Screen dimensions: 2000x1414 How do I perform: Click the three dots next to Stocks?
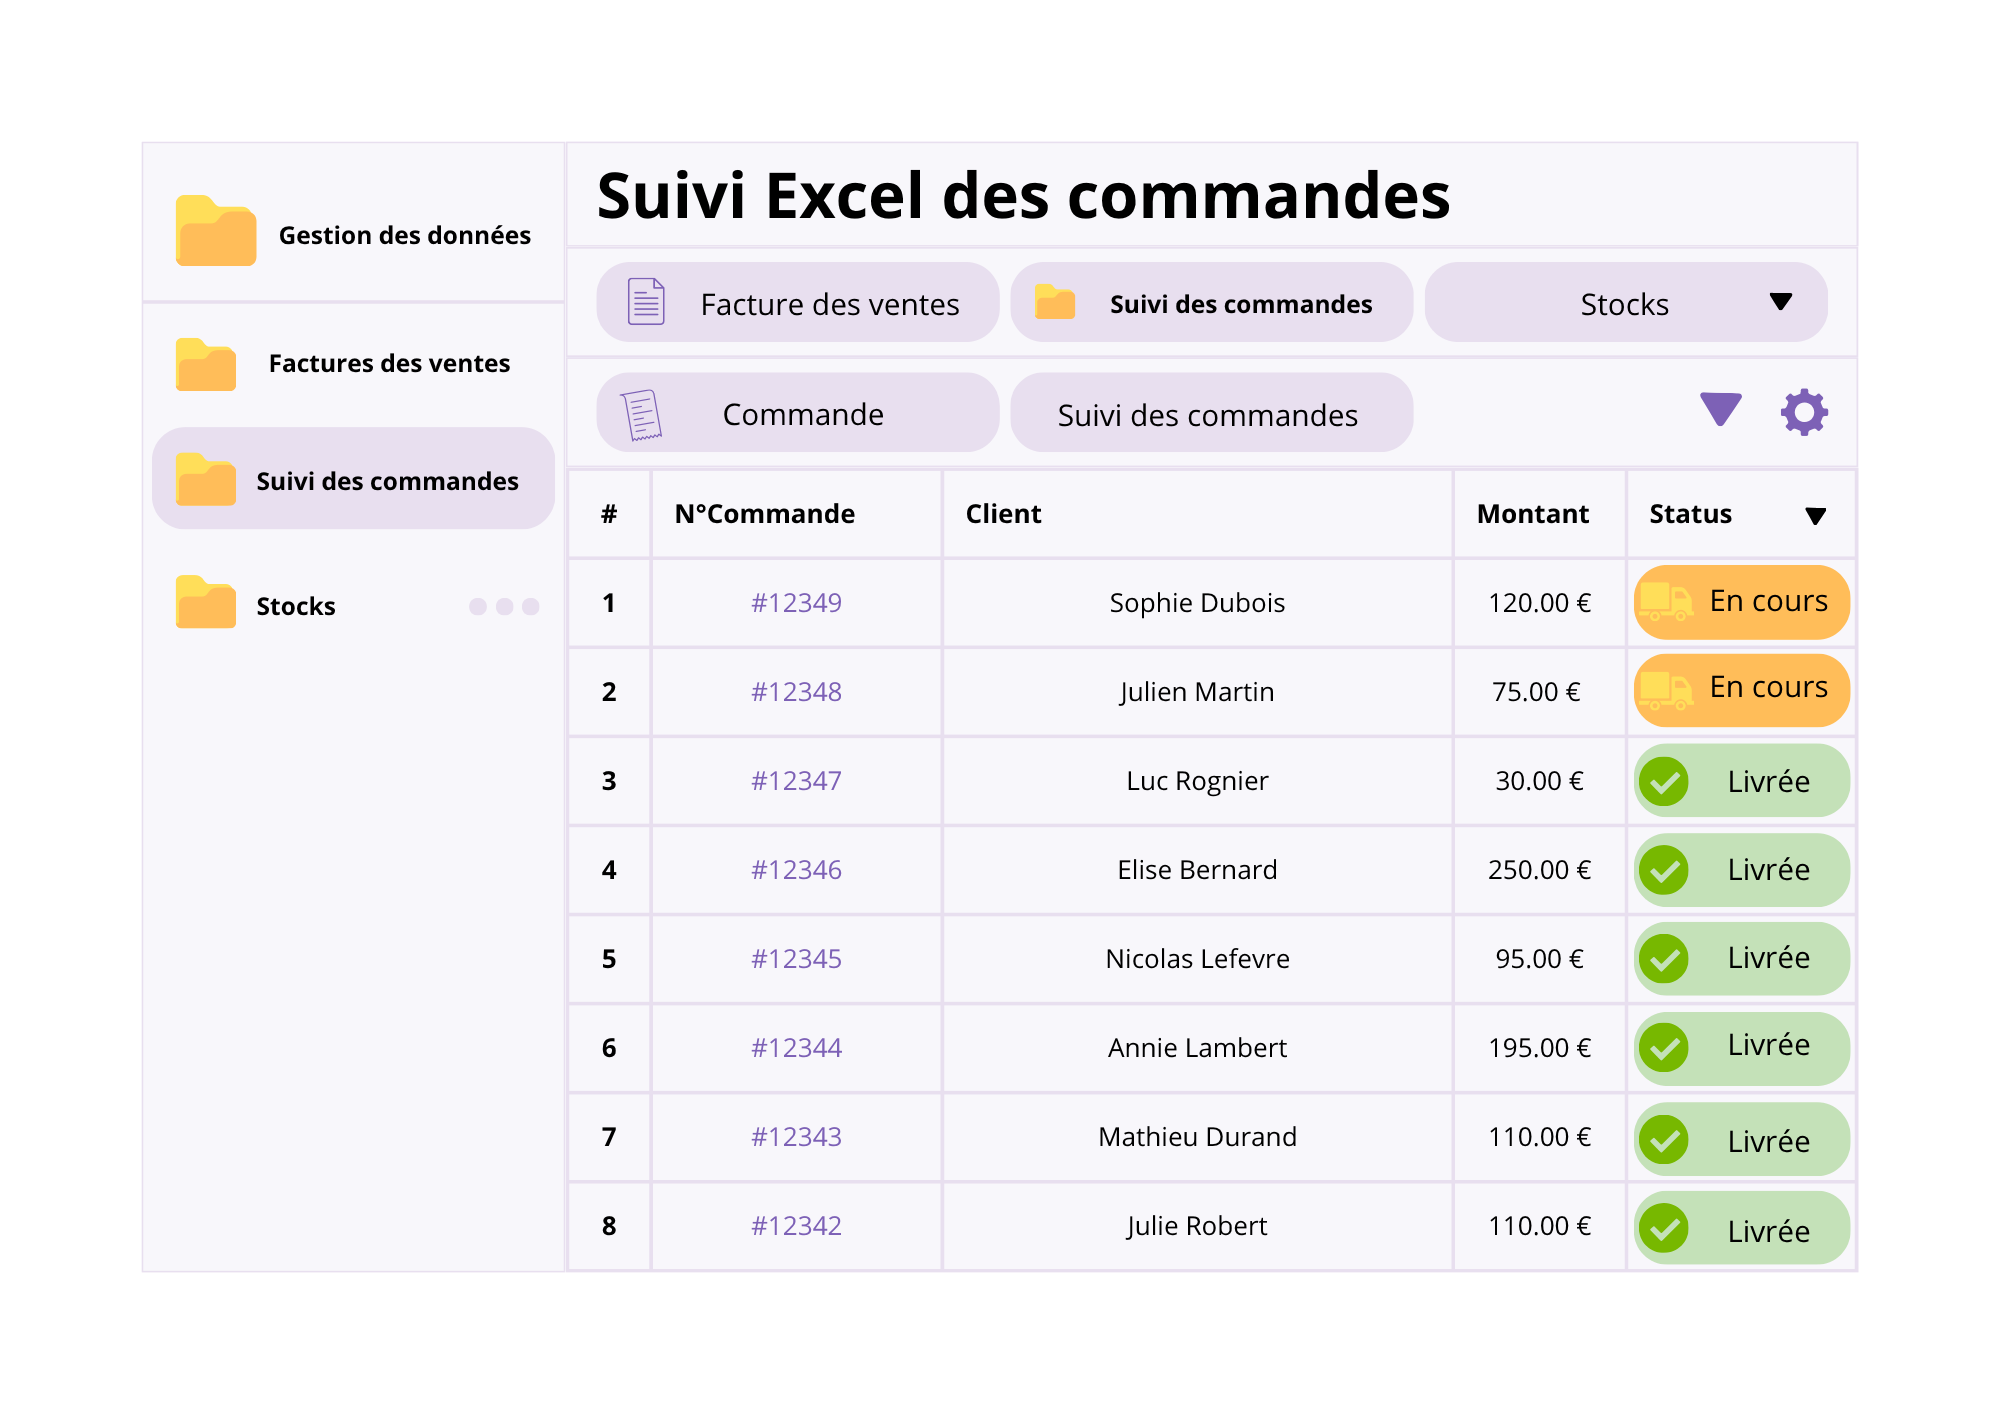point(504,606)
